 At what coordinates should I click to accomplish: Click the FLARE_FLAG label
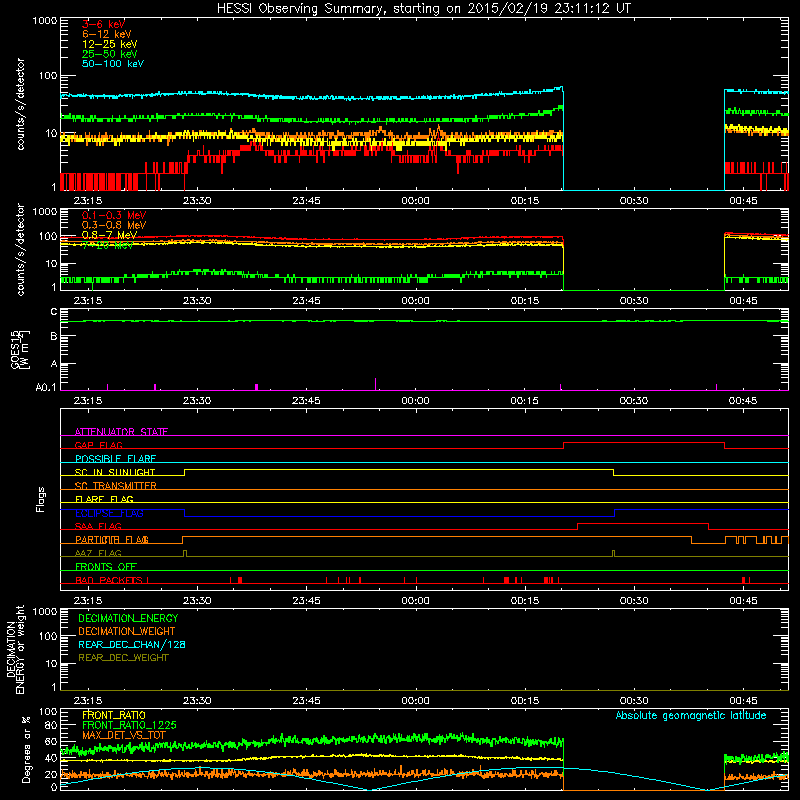[x=104, y=499]
